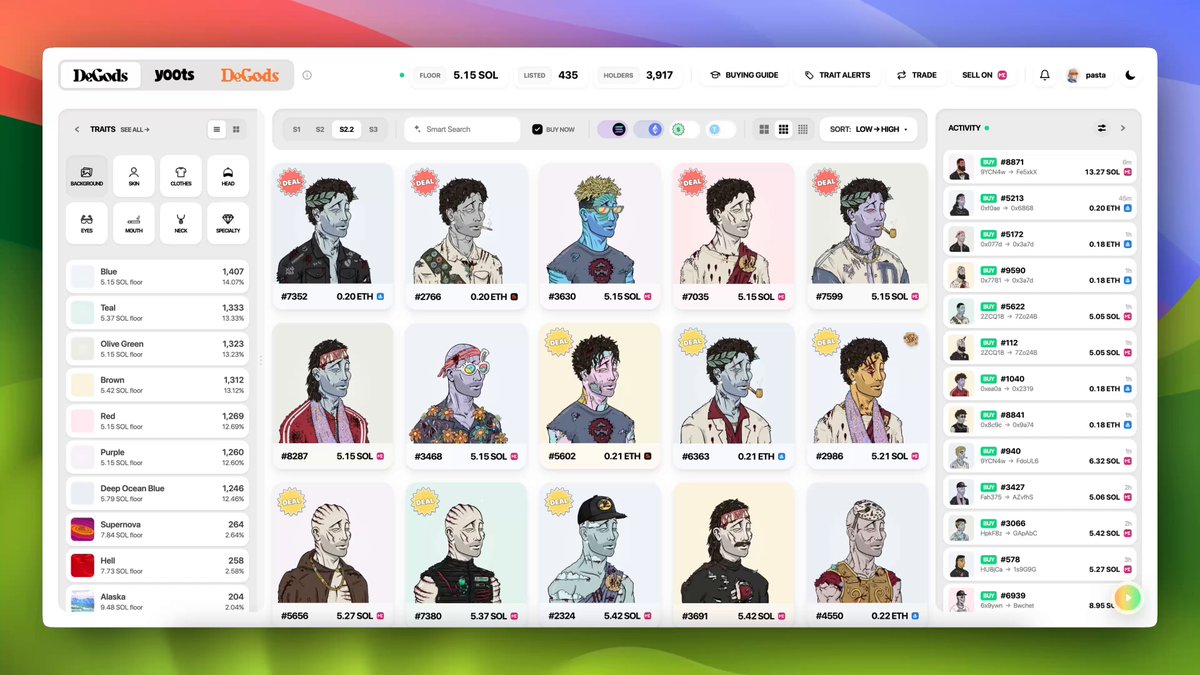Open the pasta user profile menu
The width and height of the screenshot is (1200, 675).
(1086, 75)
